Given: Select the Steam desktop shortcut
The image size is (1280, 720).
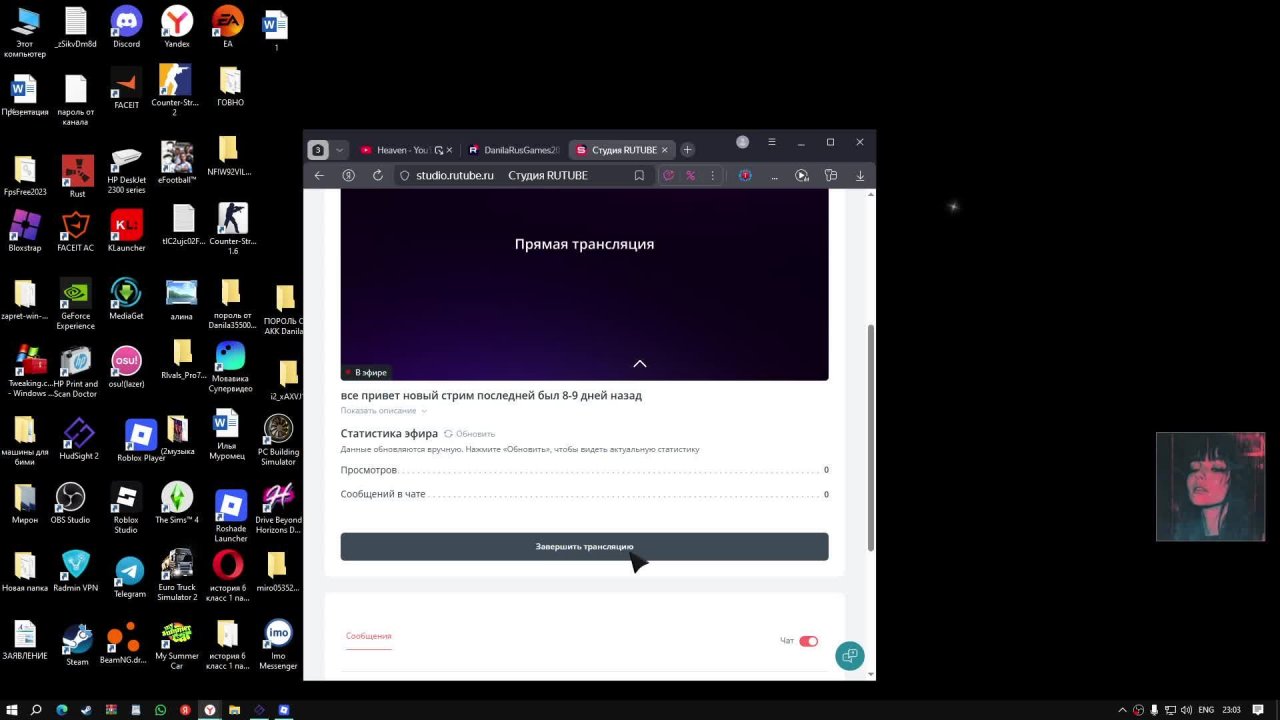Looking at the screenshot, I should [77, 645].
